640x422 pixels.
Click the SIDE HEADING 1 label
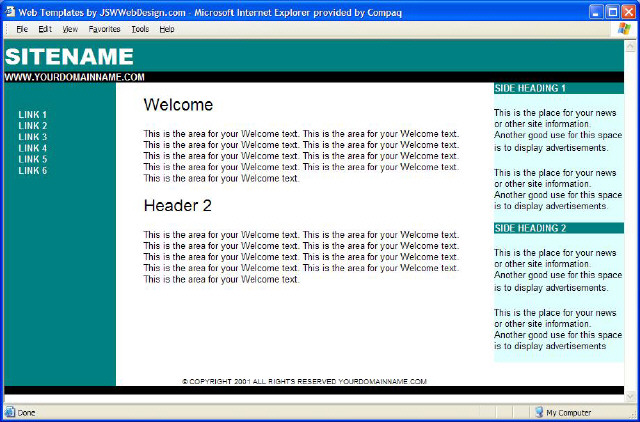tap(530, 88)
